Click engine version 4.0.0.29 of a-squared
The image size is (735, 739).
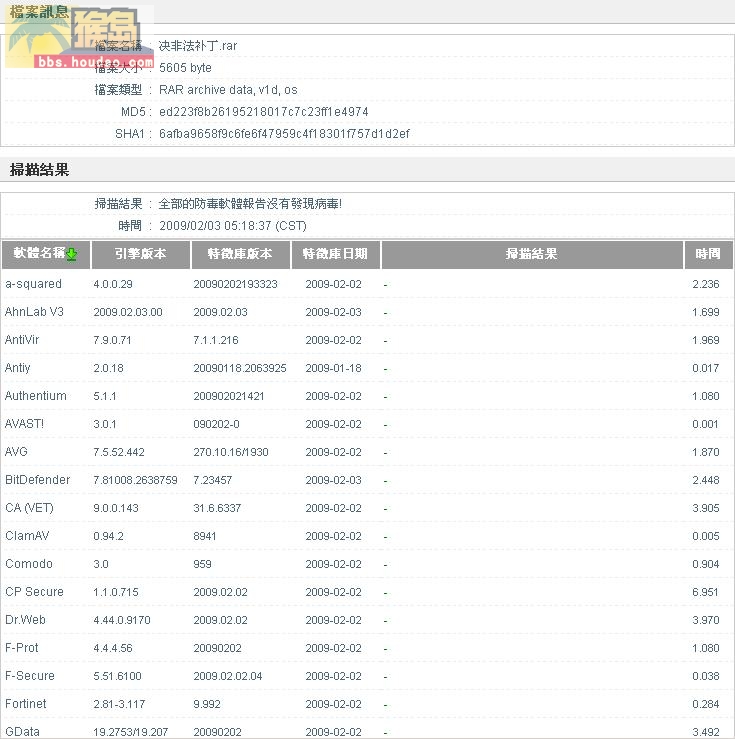pyautogui.click(x=113, y=284)
